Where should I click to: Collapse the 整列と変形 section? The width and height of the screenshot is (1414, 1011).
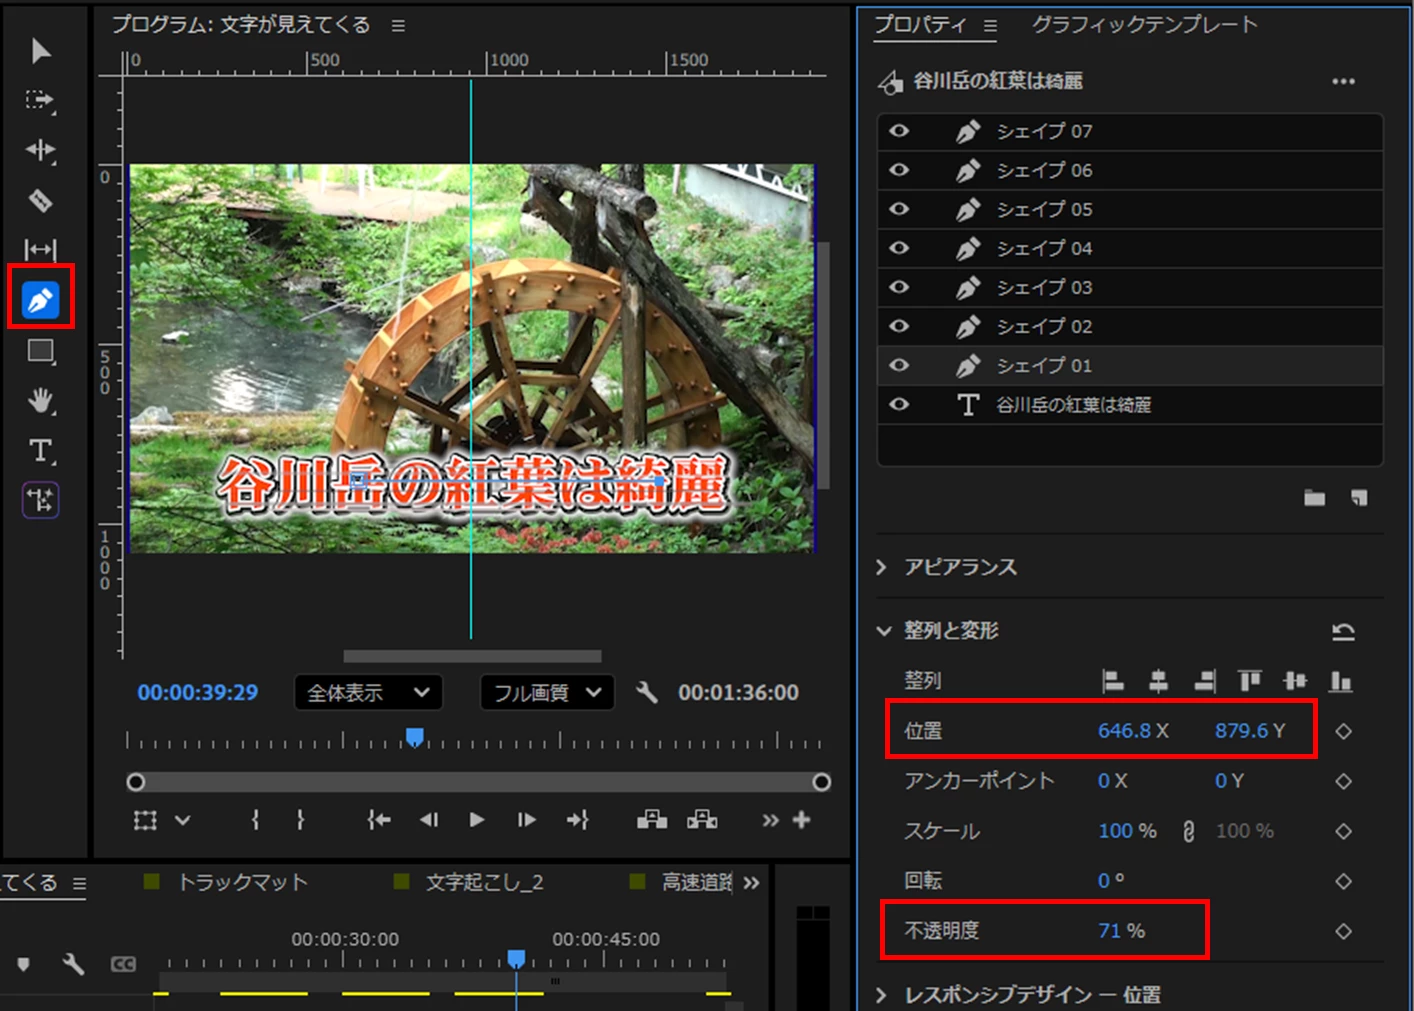(883, 631)
